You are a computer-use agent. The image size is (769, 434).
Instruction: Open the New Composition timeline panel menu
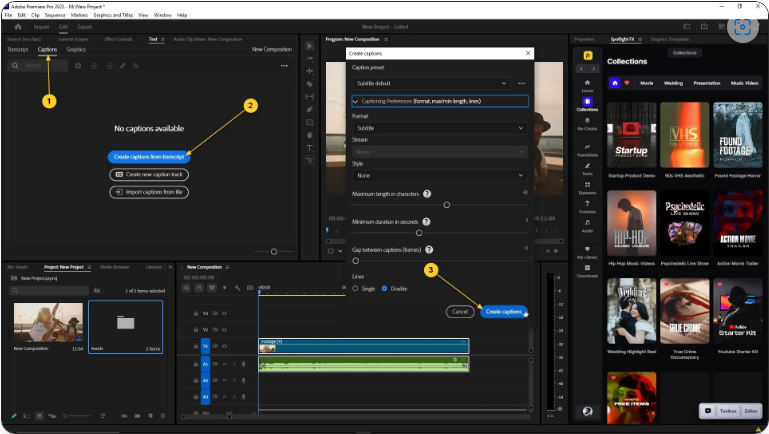click(227, 267)
